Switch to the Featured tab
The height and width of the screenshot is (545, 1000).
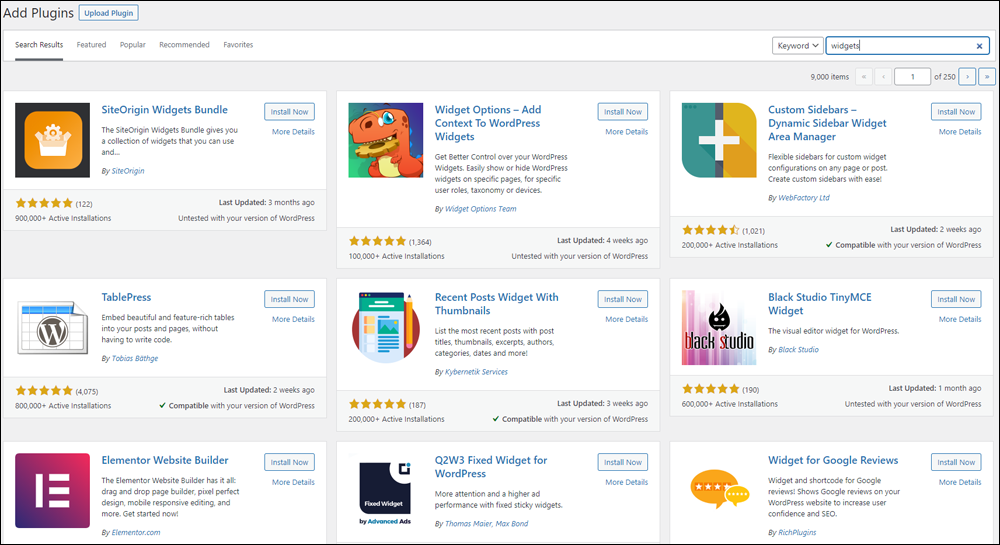(x=91, y=45)
